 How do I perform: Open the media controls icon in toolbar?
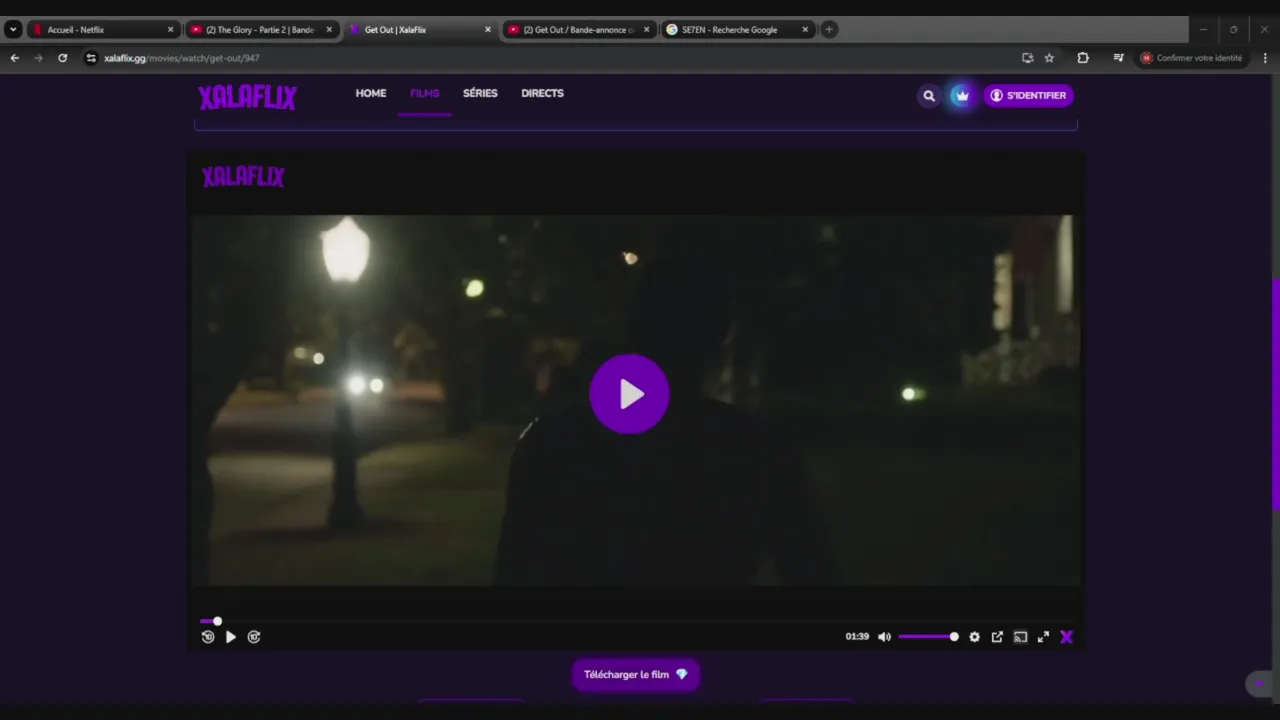point(1118,58)
